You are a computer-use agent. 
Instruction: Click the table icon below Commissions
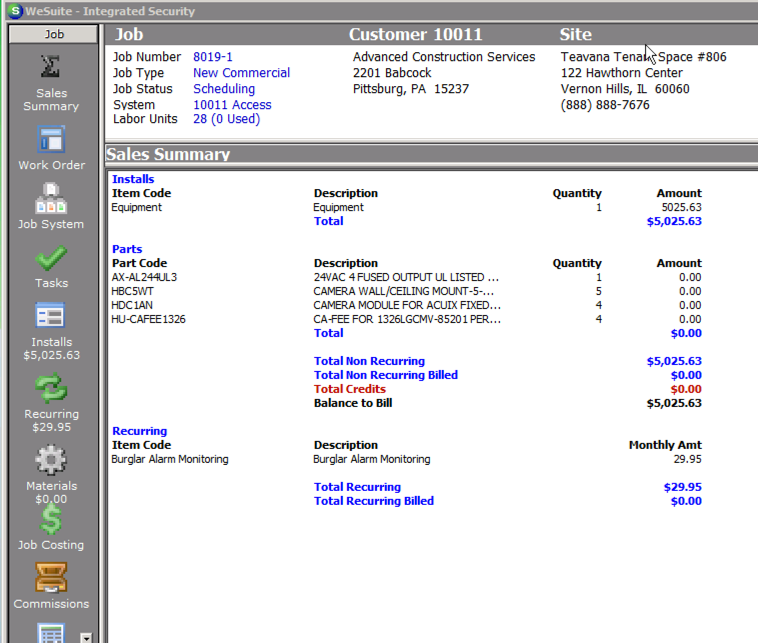tap(51, 633)
